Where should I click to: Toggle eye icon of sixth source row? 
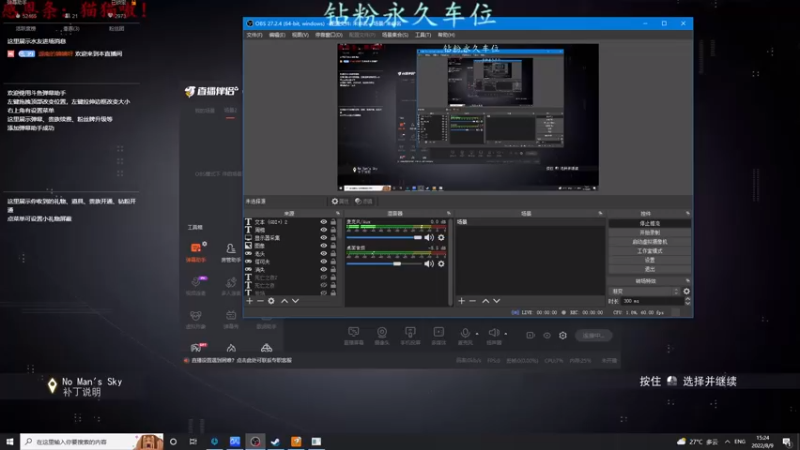point(323,261)
